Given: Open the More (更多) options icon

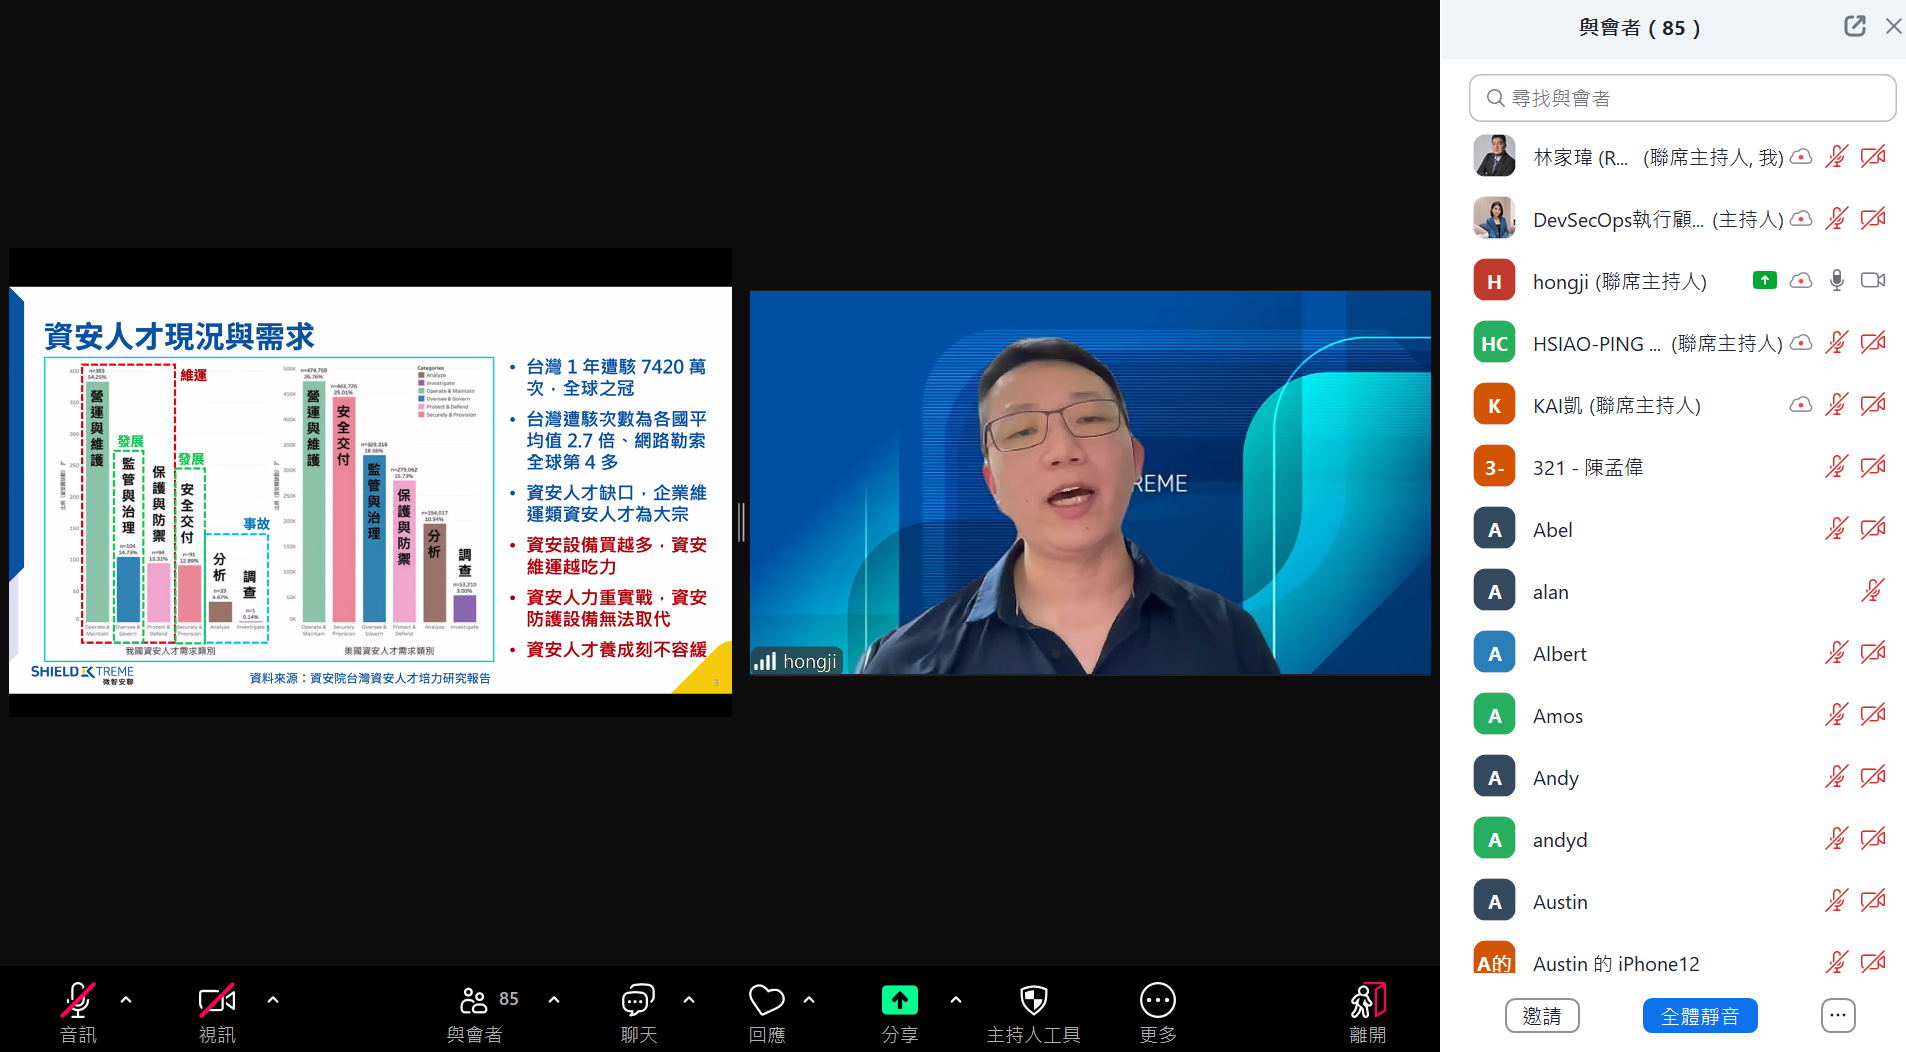Looking at the screenshot, I should [x=1157, y=1000].
